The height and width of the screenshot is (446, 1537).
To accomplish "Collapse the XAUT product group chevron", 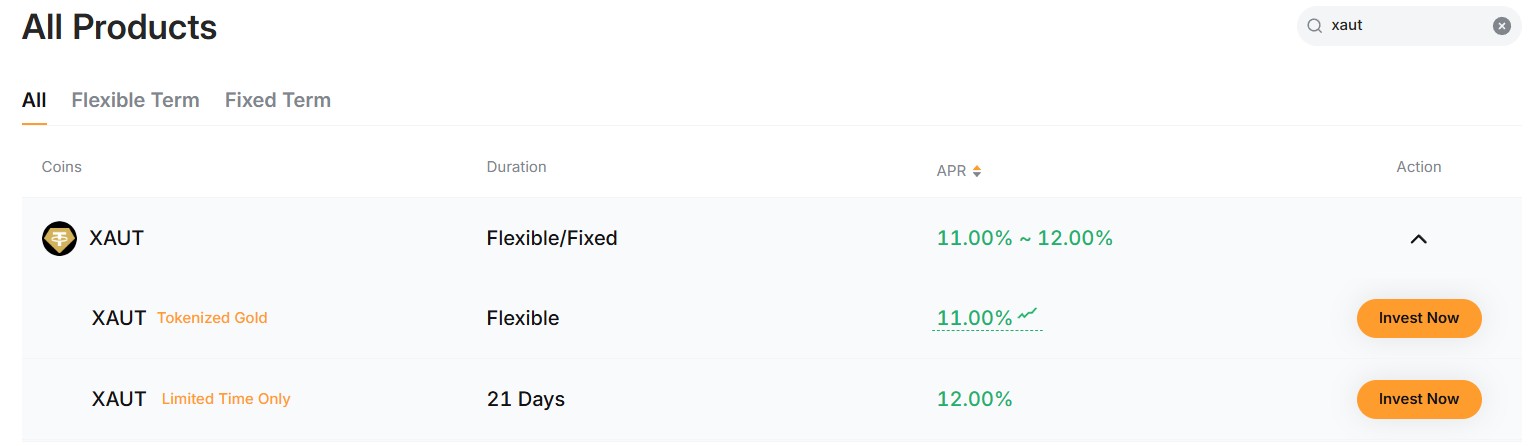I will (x=1418, y=239).
